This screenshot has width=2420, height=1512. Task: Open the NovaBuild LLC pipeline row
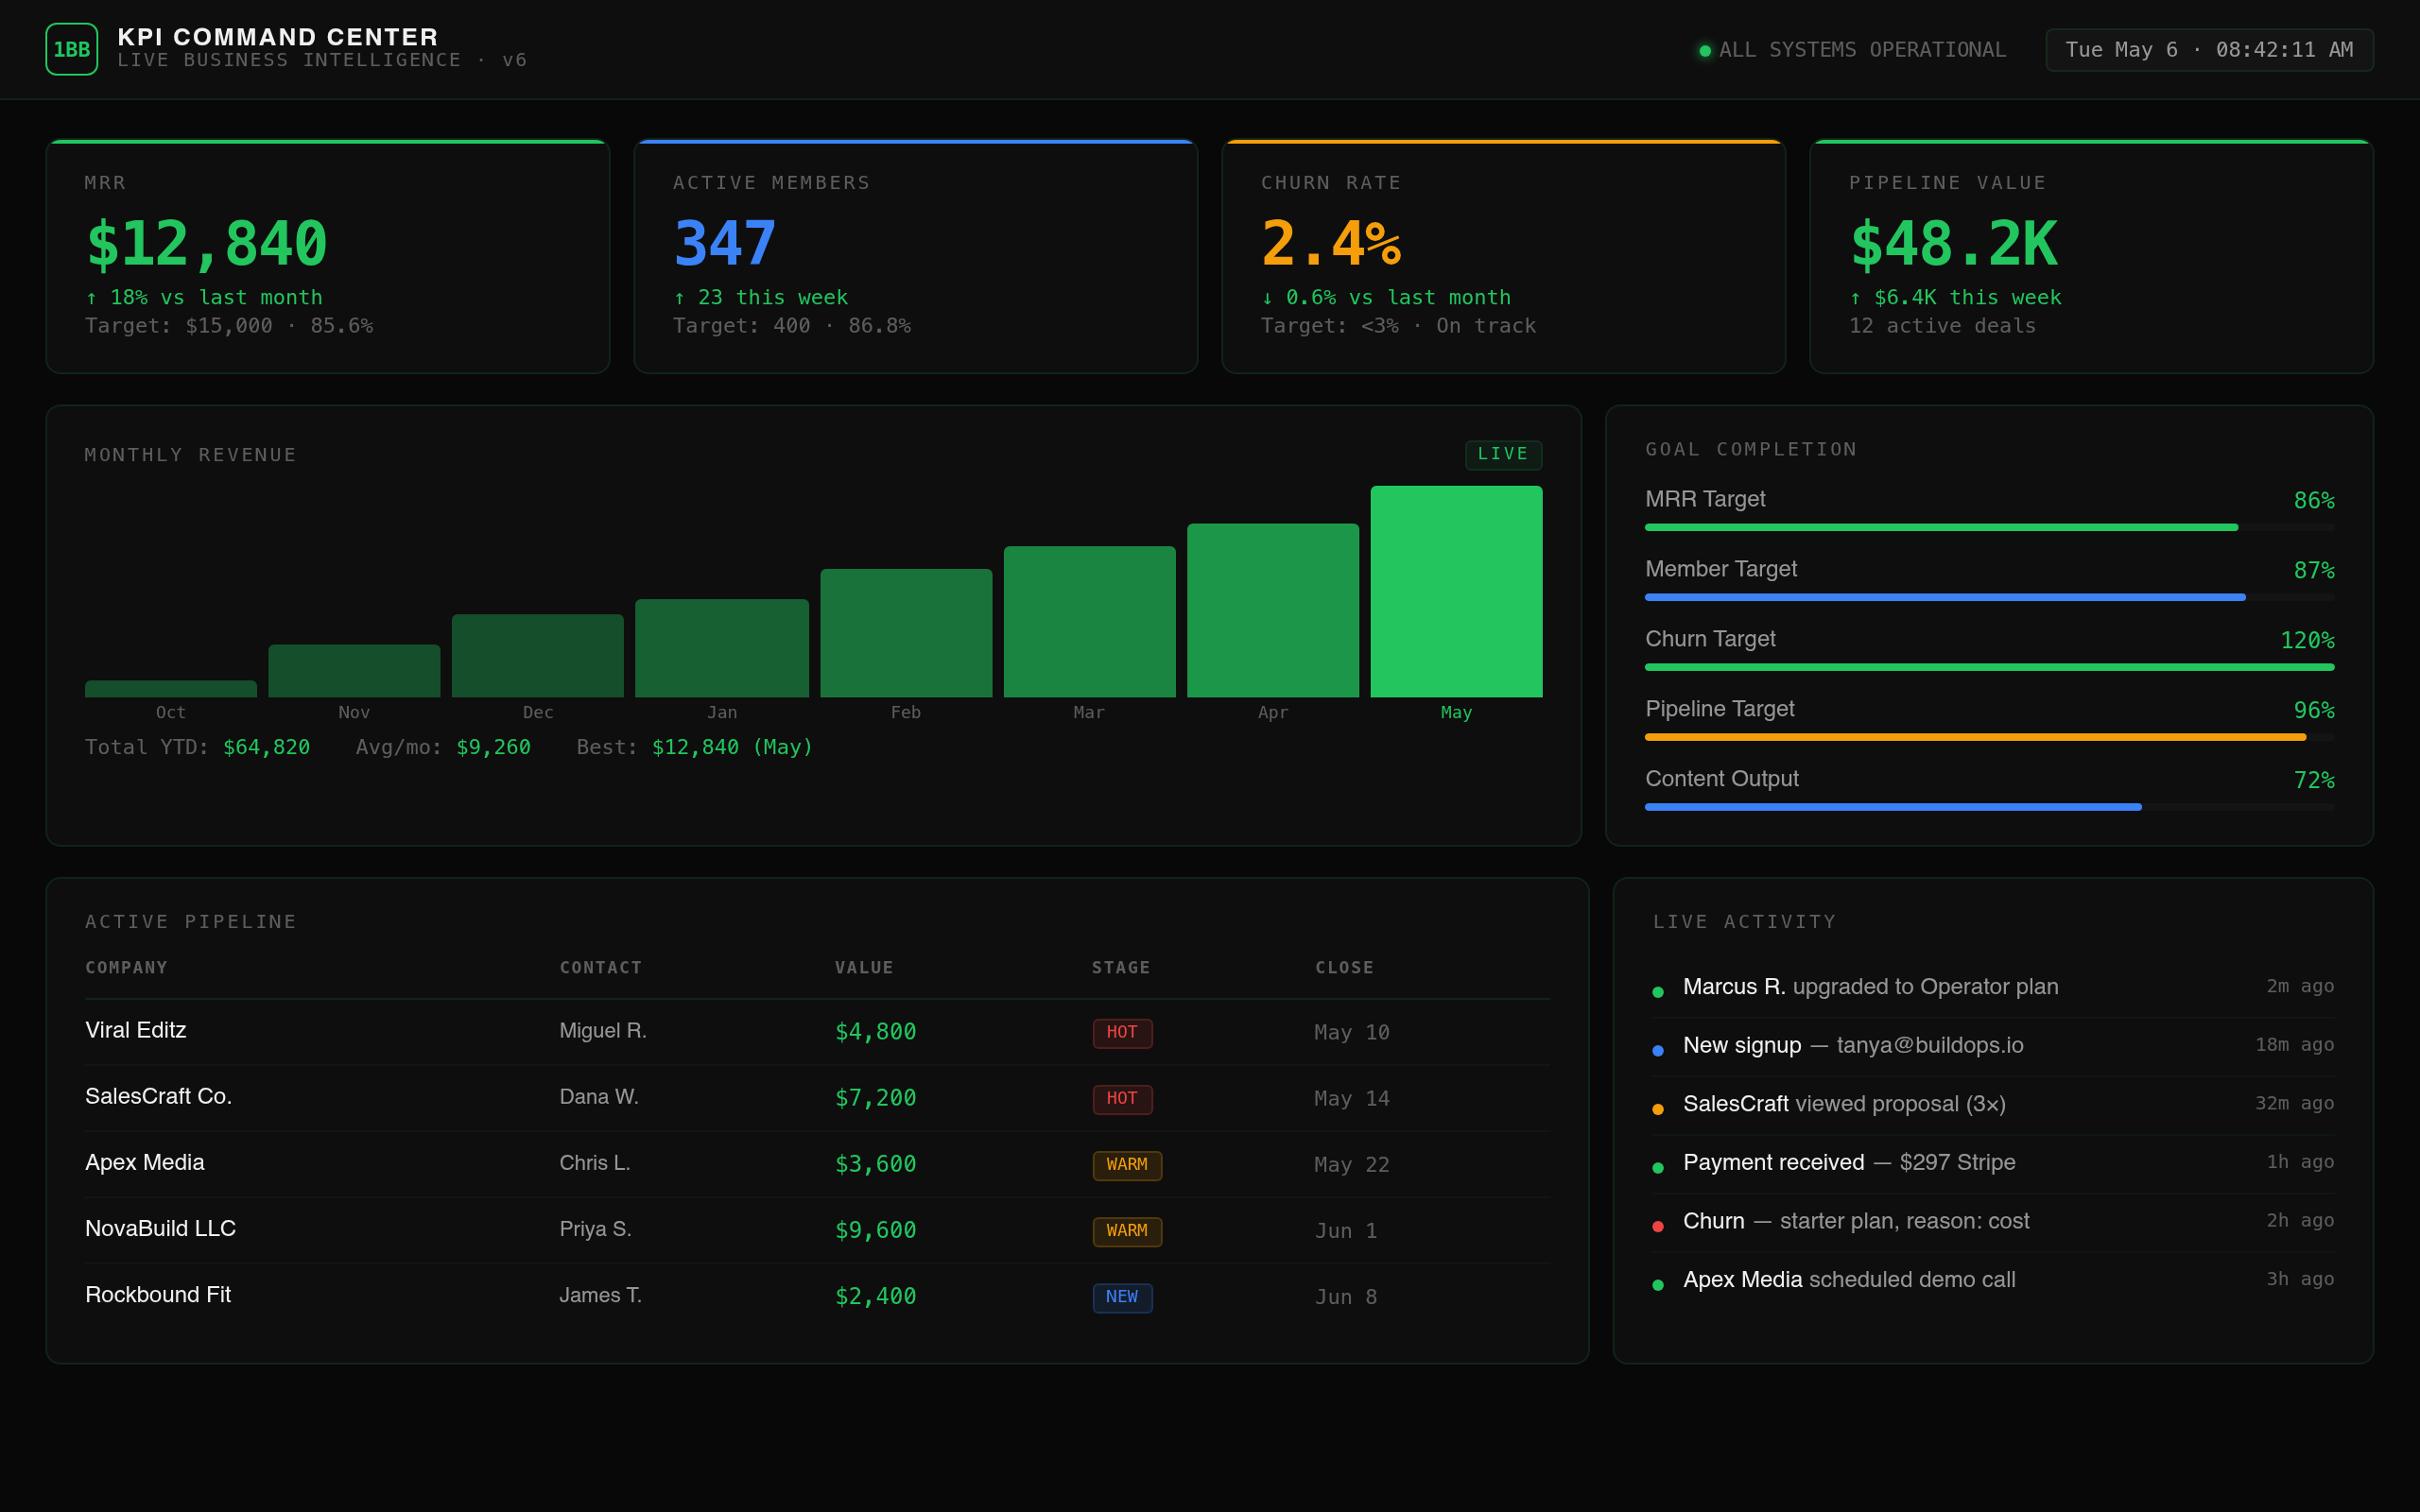817,1230
